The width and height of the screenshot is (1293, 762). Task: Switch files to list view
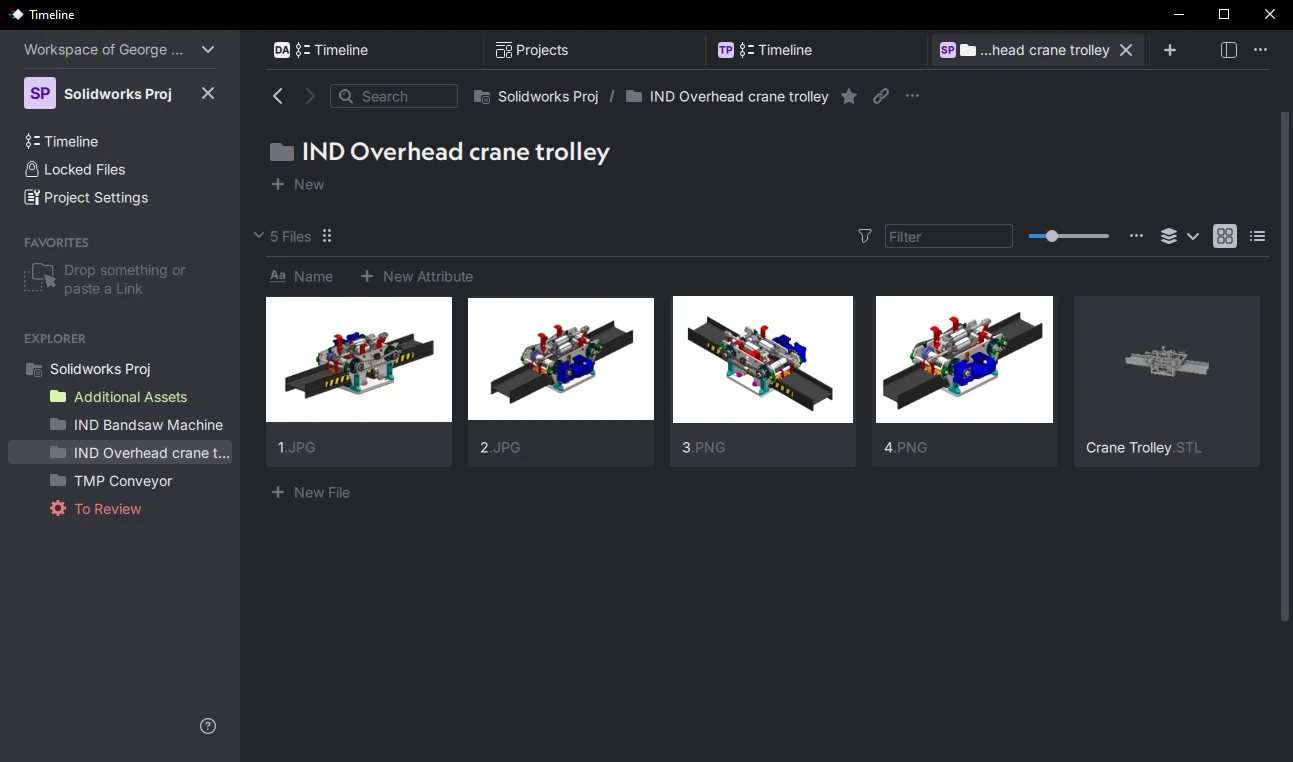tap(1257, 236)
